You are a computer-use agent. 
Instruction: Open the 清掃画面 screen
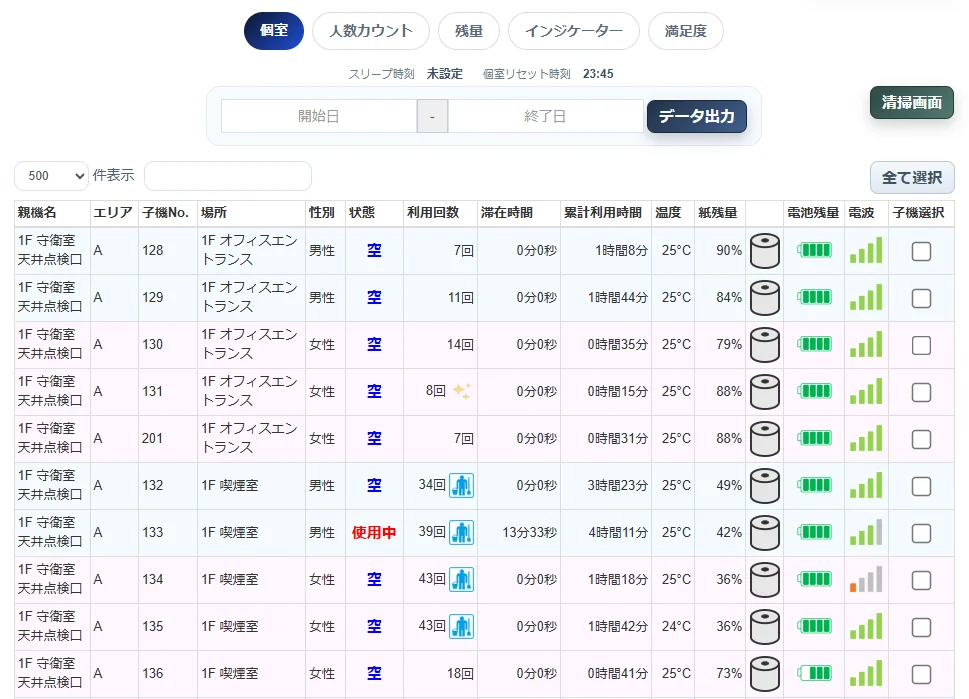[912, 103]
